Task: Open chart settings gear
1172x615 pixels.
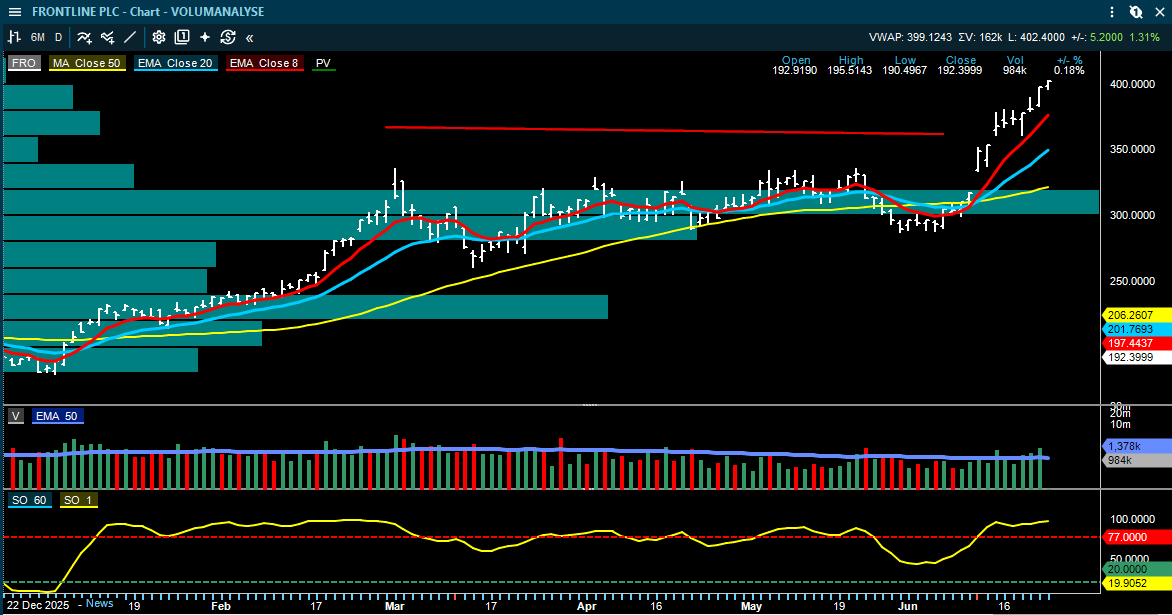Action: click(x=158, y=37)
